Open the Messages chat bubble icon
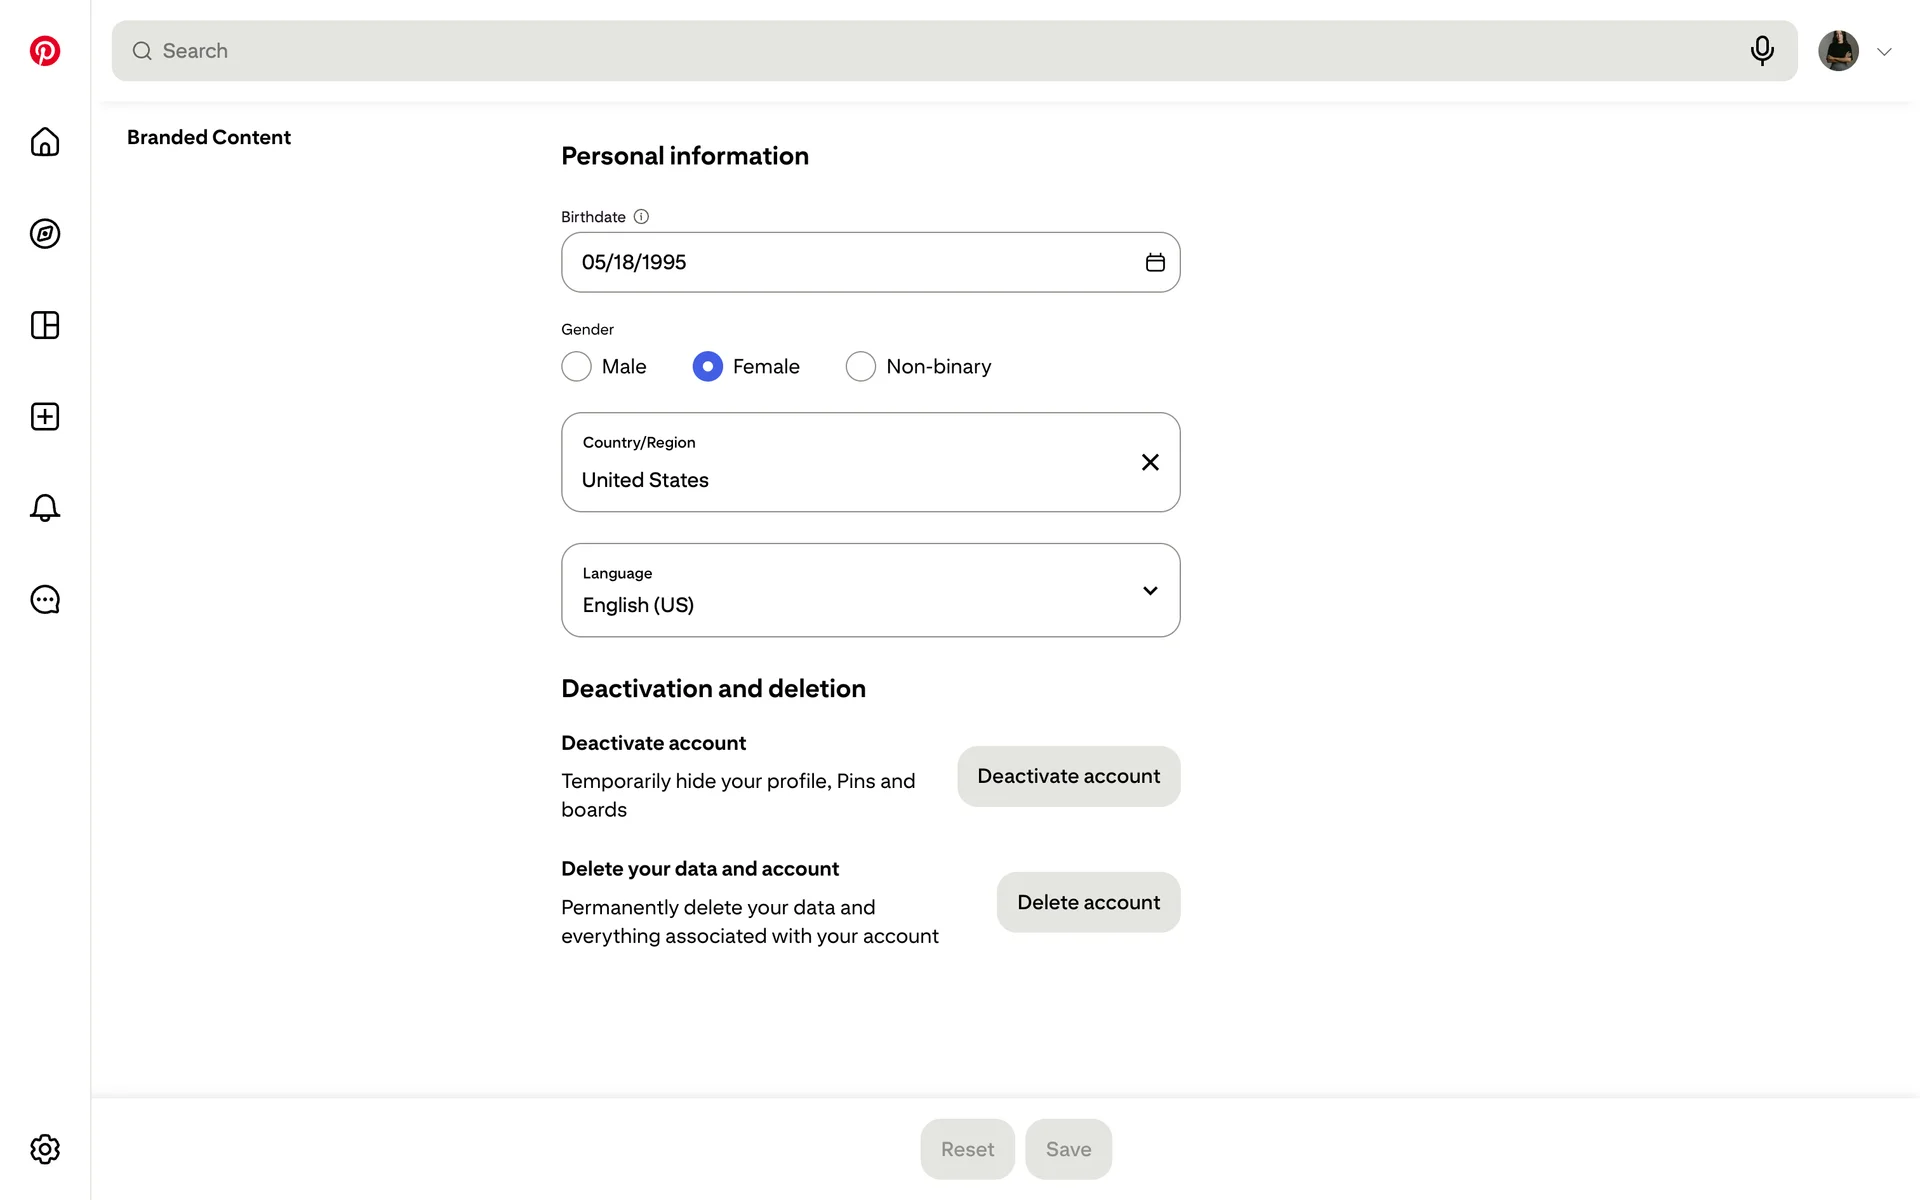Screen dimensions: 1920x1200 [x=45, y=600]
